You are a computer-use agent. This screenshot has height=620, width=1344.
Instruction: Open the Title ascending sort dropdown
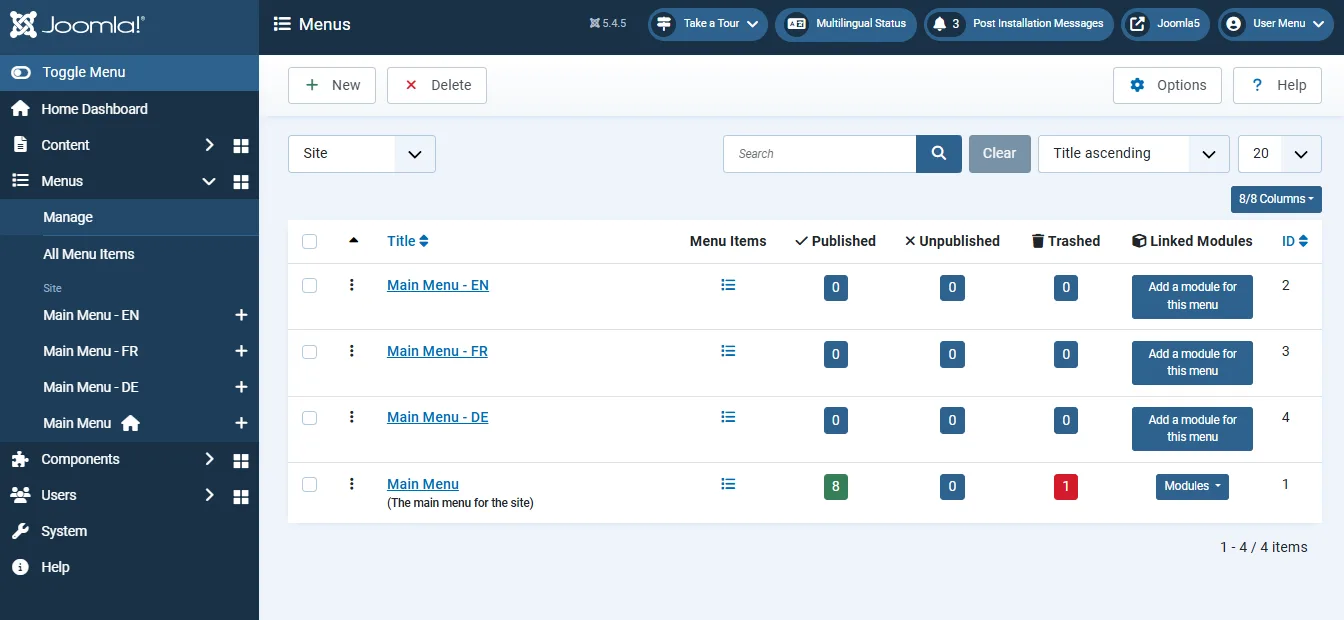1134,154
